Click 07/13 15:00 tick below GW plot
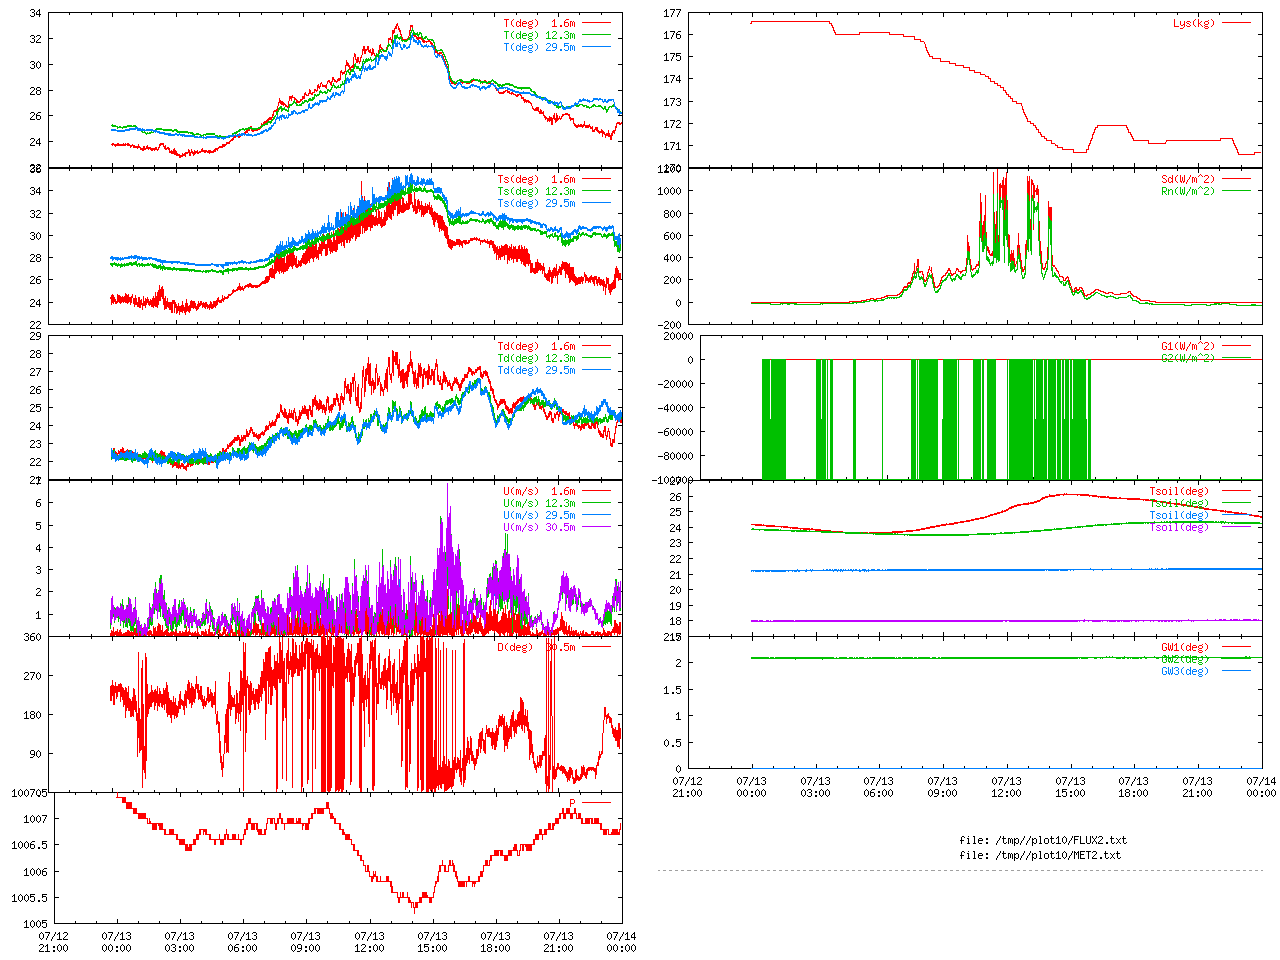The image size is (1280, 960). (x=1070, y=787)
